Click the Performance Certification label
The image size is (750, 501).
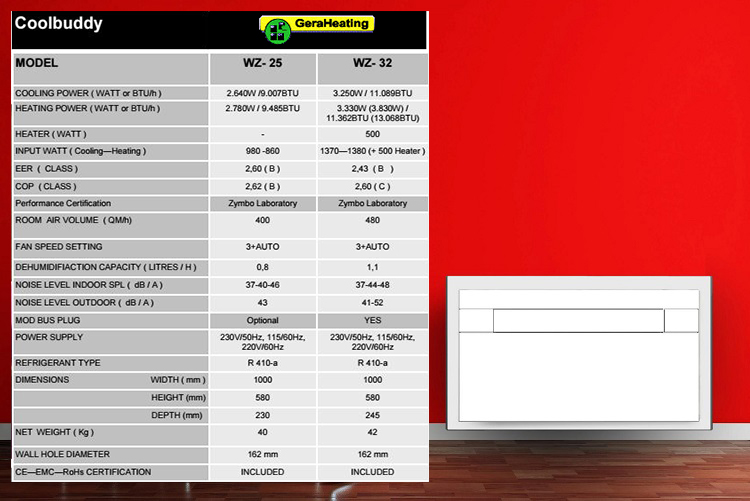63,203
